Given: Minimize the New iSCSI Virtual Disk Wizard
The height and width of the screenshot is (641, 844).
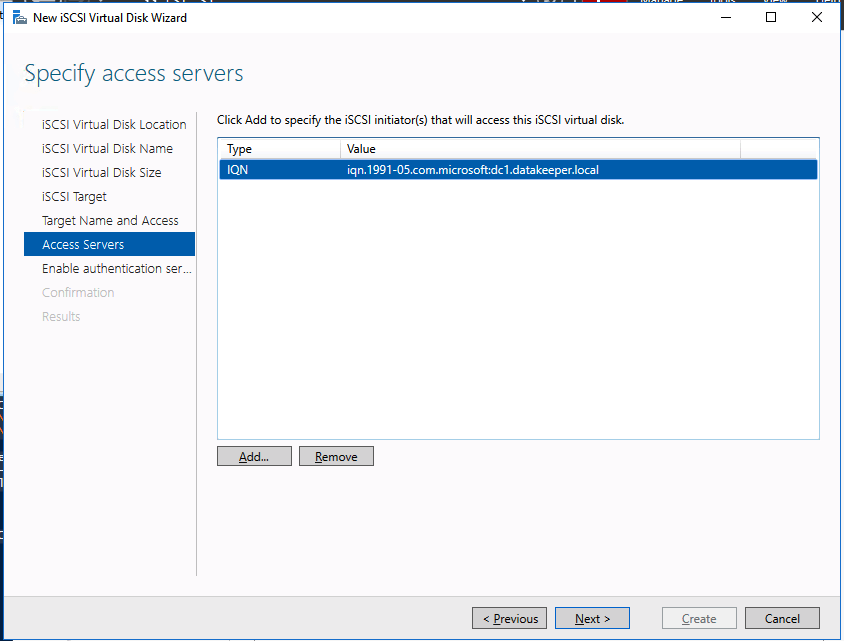Looking at the screenshot, I should 725,18.
